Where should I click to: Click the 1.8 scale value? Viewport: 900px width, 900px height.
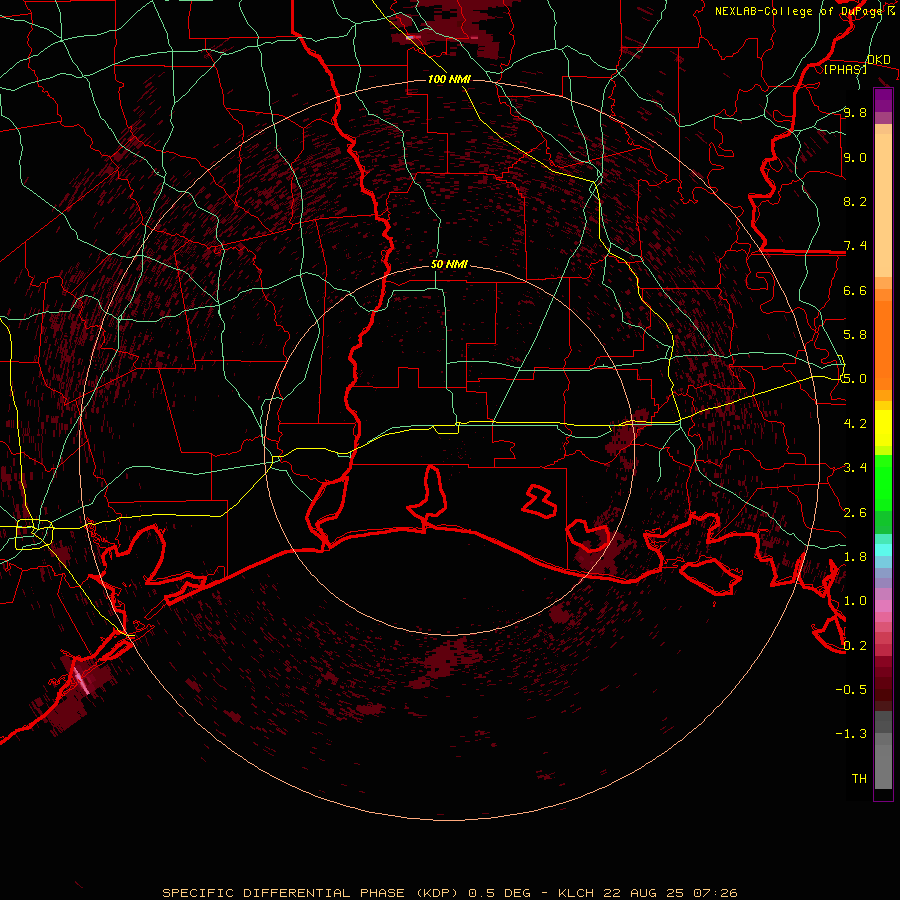(x=855, y=557)
